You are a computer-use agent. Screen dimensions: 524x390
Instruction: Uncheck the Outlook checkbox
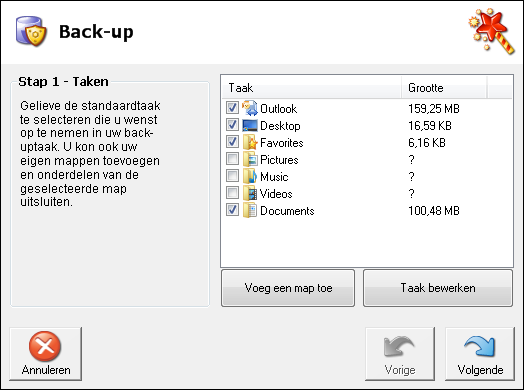[x=232, y=108]
